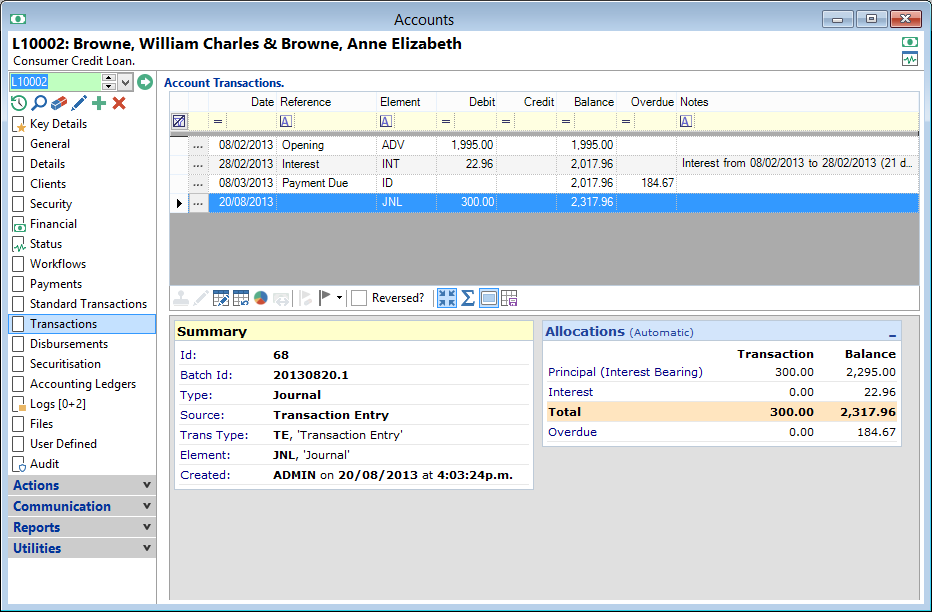Image resolution: width=932 pixels, height=612 pixels.
Task: Click the green go arrow beside account code
Action: click(144, 82)
